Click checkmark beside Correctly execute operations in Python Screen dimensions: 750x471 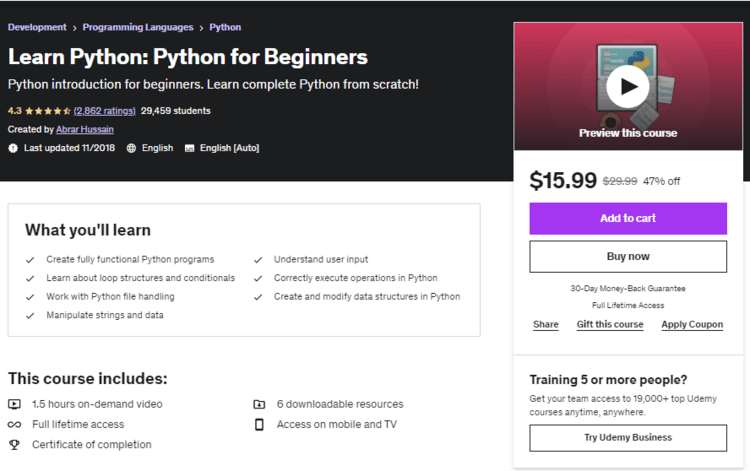click(x=258, y=278)
